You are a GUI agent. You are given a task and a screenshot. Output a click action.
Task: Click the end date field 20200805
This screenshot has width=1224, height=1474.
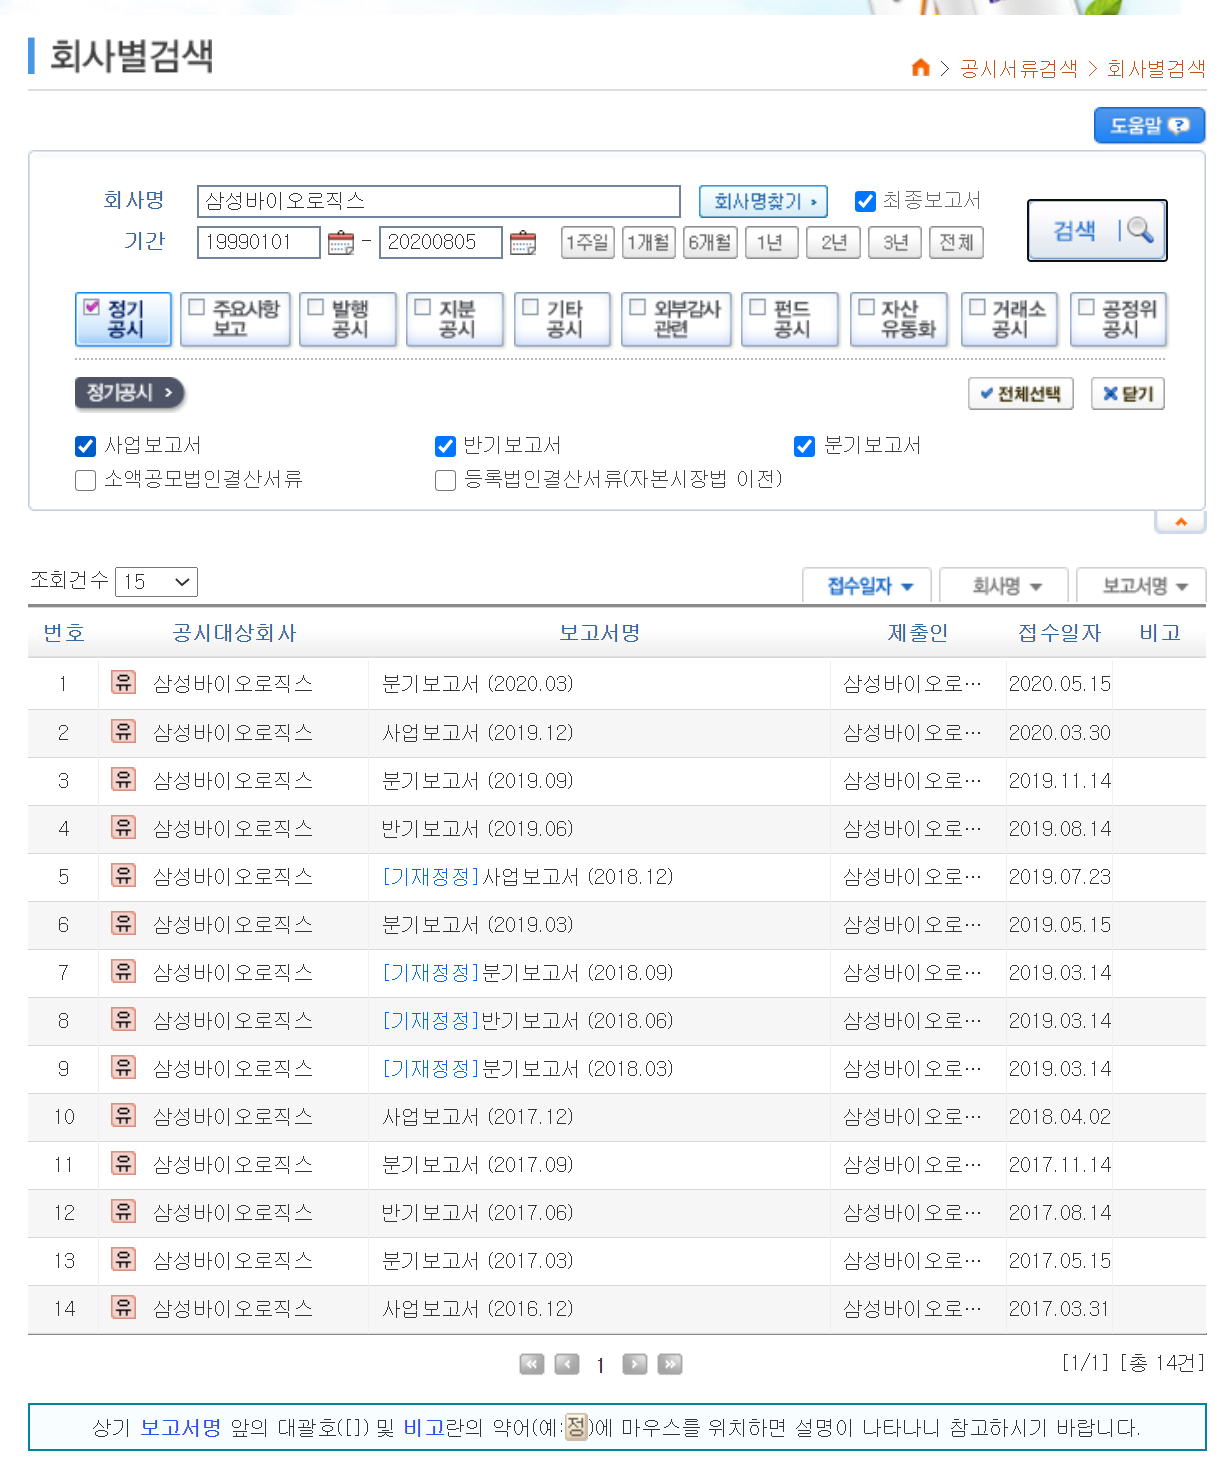tap(441, 242)
